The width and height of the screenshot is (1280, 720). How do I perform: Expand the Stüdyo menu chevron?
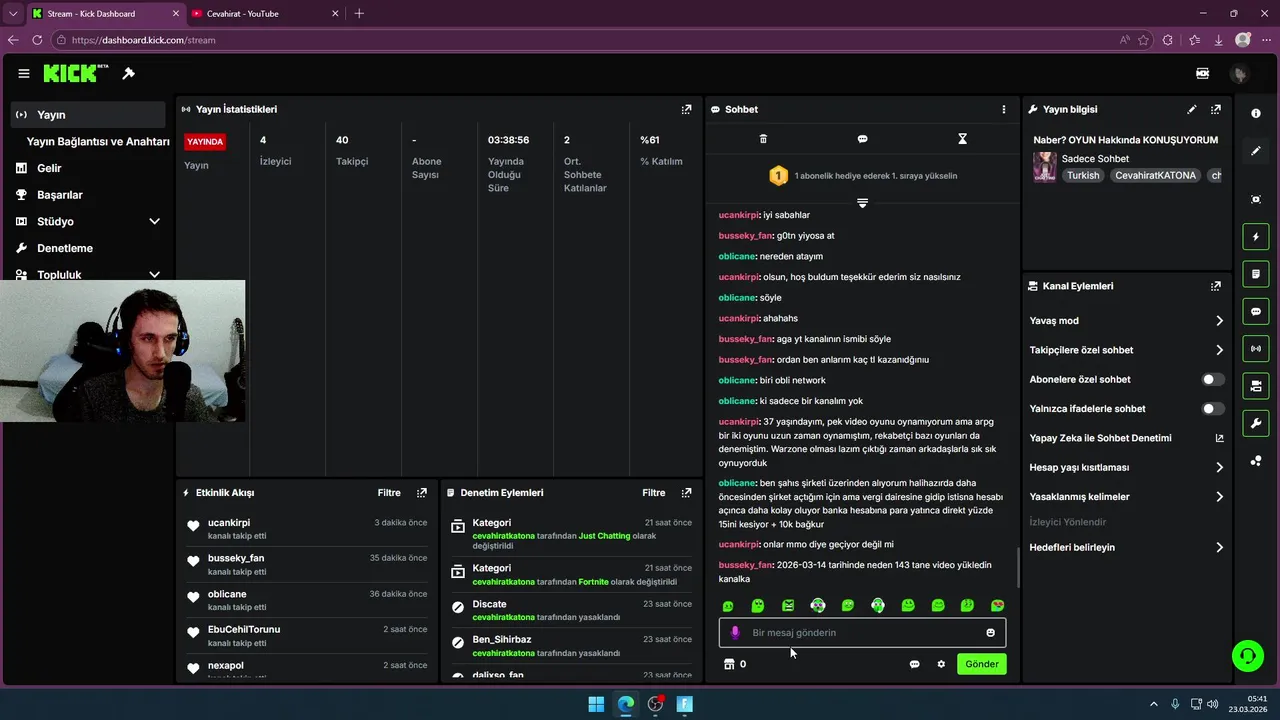pyautogui.click(x=154, y=222)
